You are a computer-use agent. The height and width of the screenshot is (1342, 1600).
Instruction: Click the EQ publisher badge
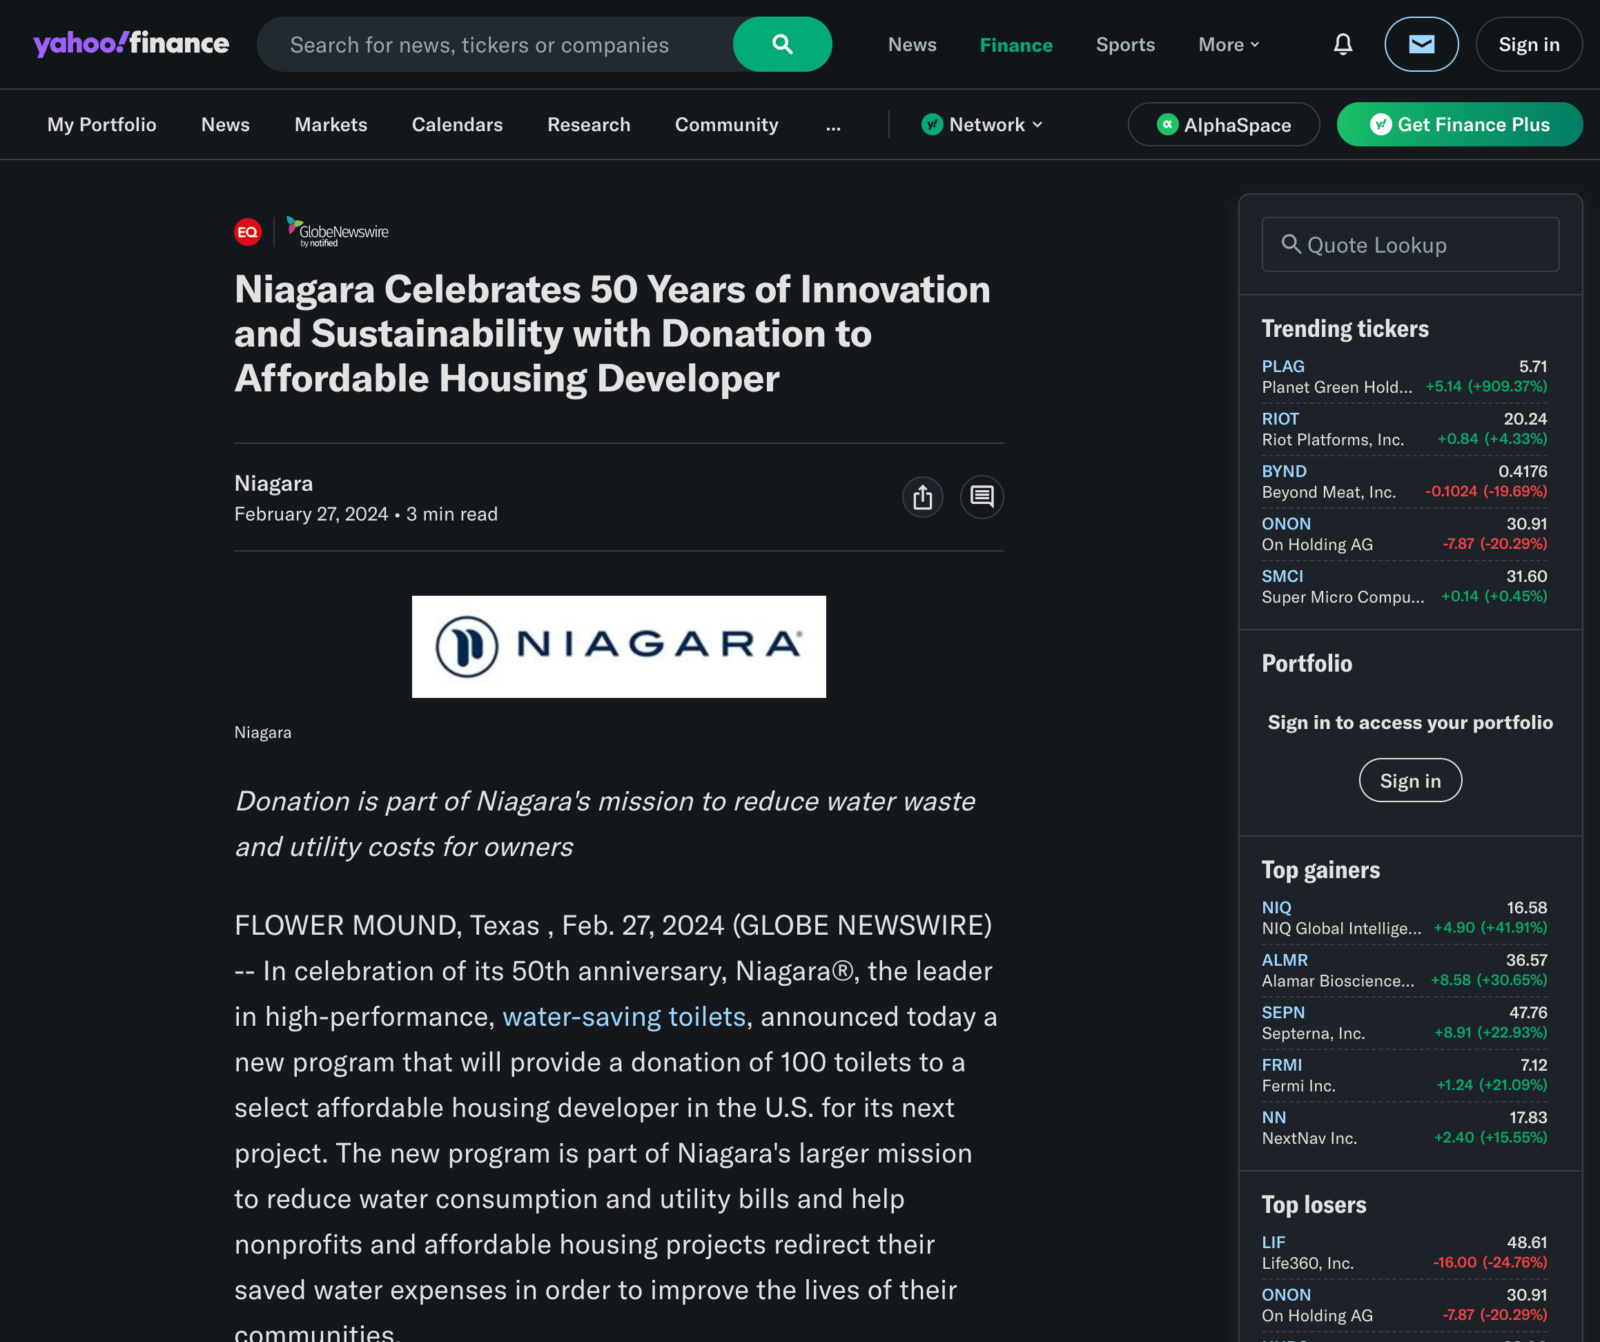[248, 232]
